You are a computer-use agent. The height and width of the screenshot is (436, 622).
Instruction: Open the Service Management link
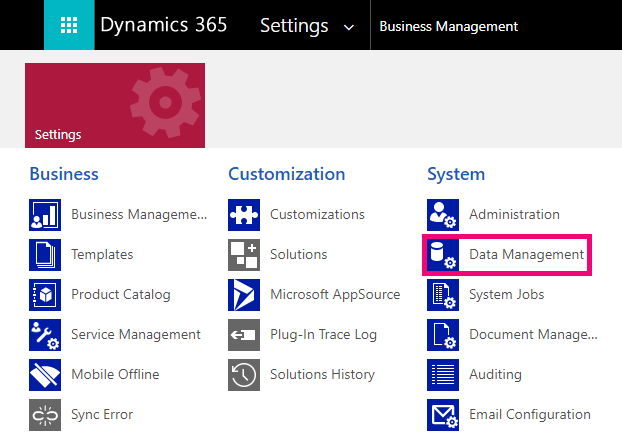(136, 334)
